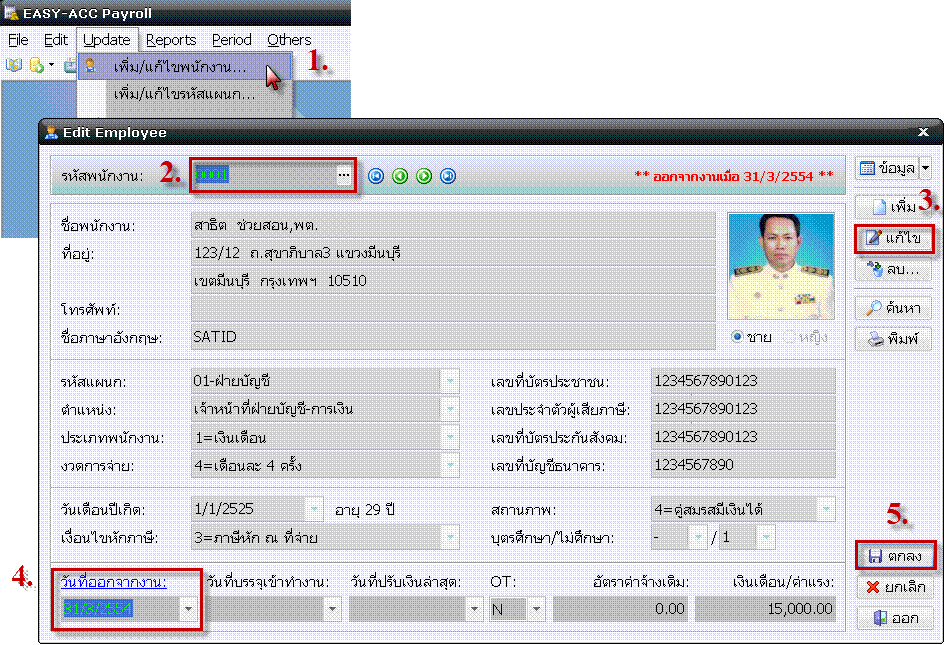Go to next employee record arrow
The image size is (944, 645).
(x=424, y=176)
